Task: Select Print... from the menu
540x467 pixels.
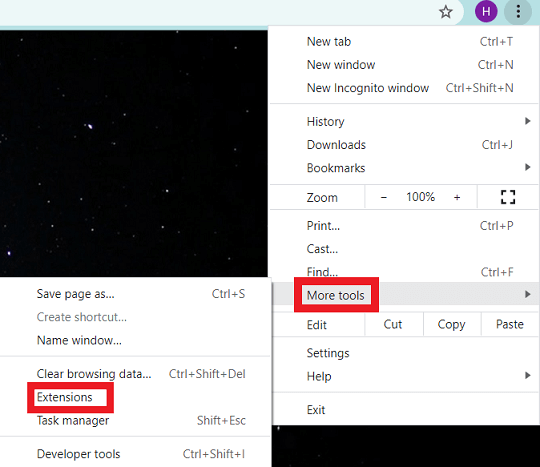Action: [405, 226]
